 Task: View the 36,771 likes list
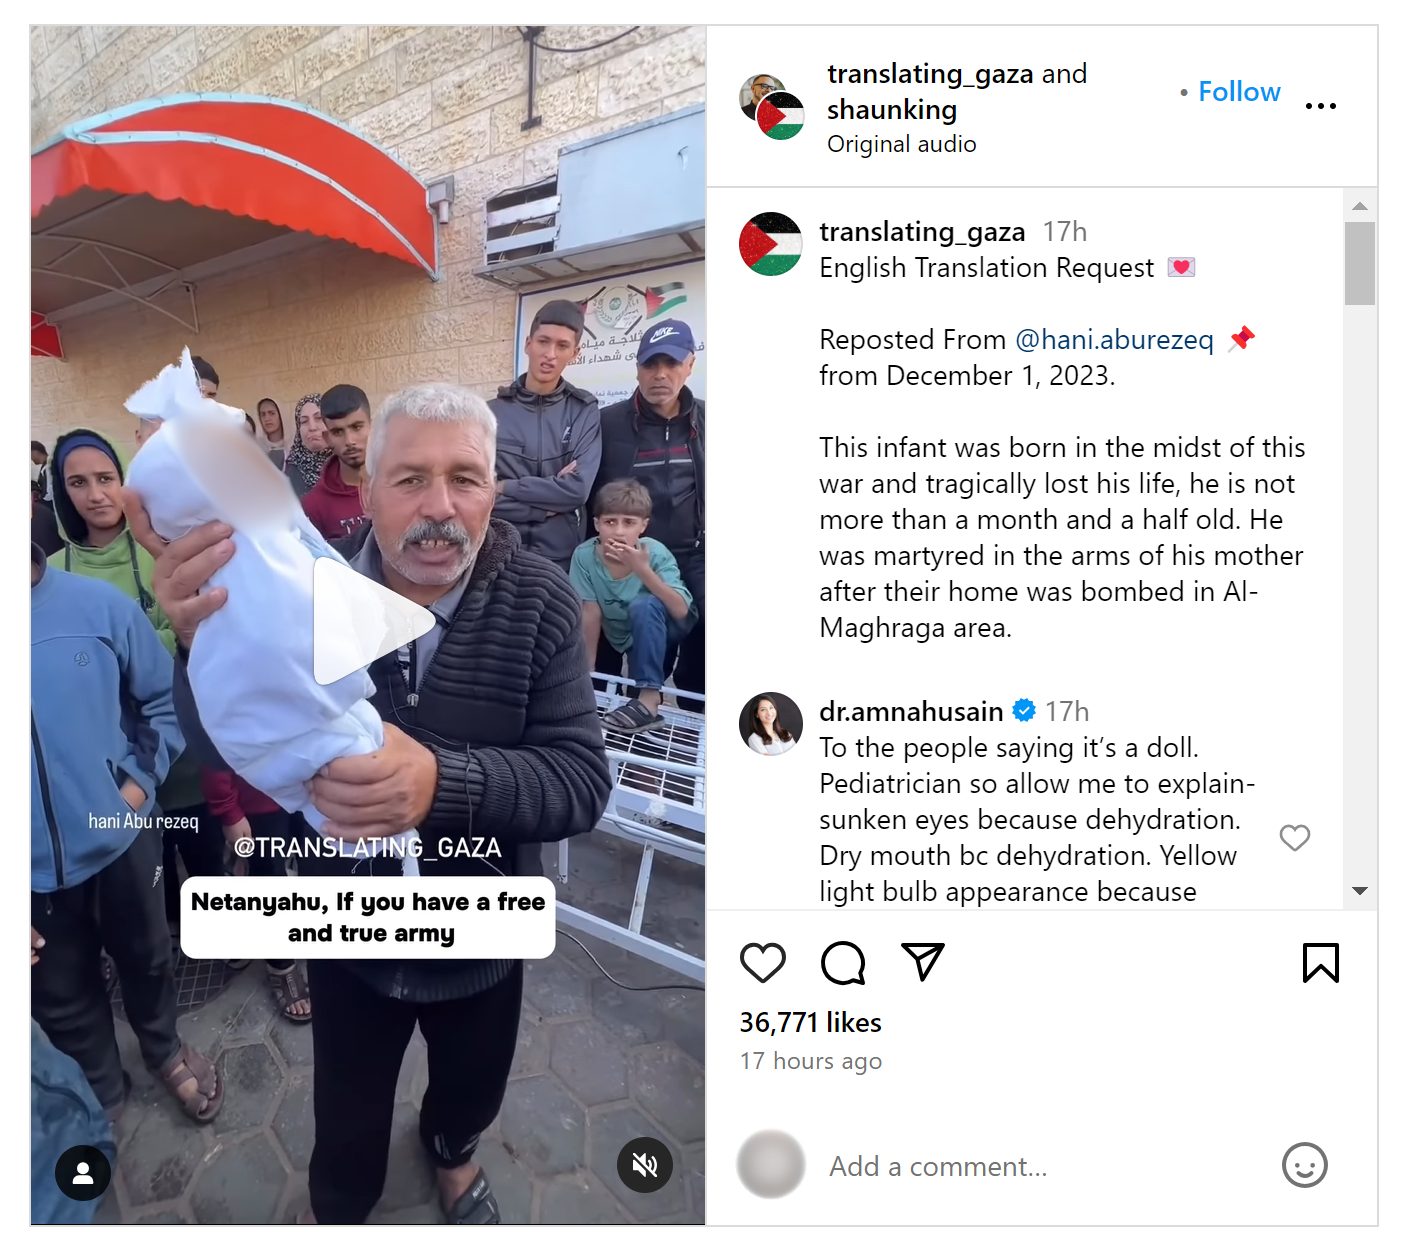(810, 1022)
